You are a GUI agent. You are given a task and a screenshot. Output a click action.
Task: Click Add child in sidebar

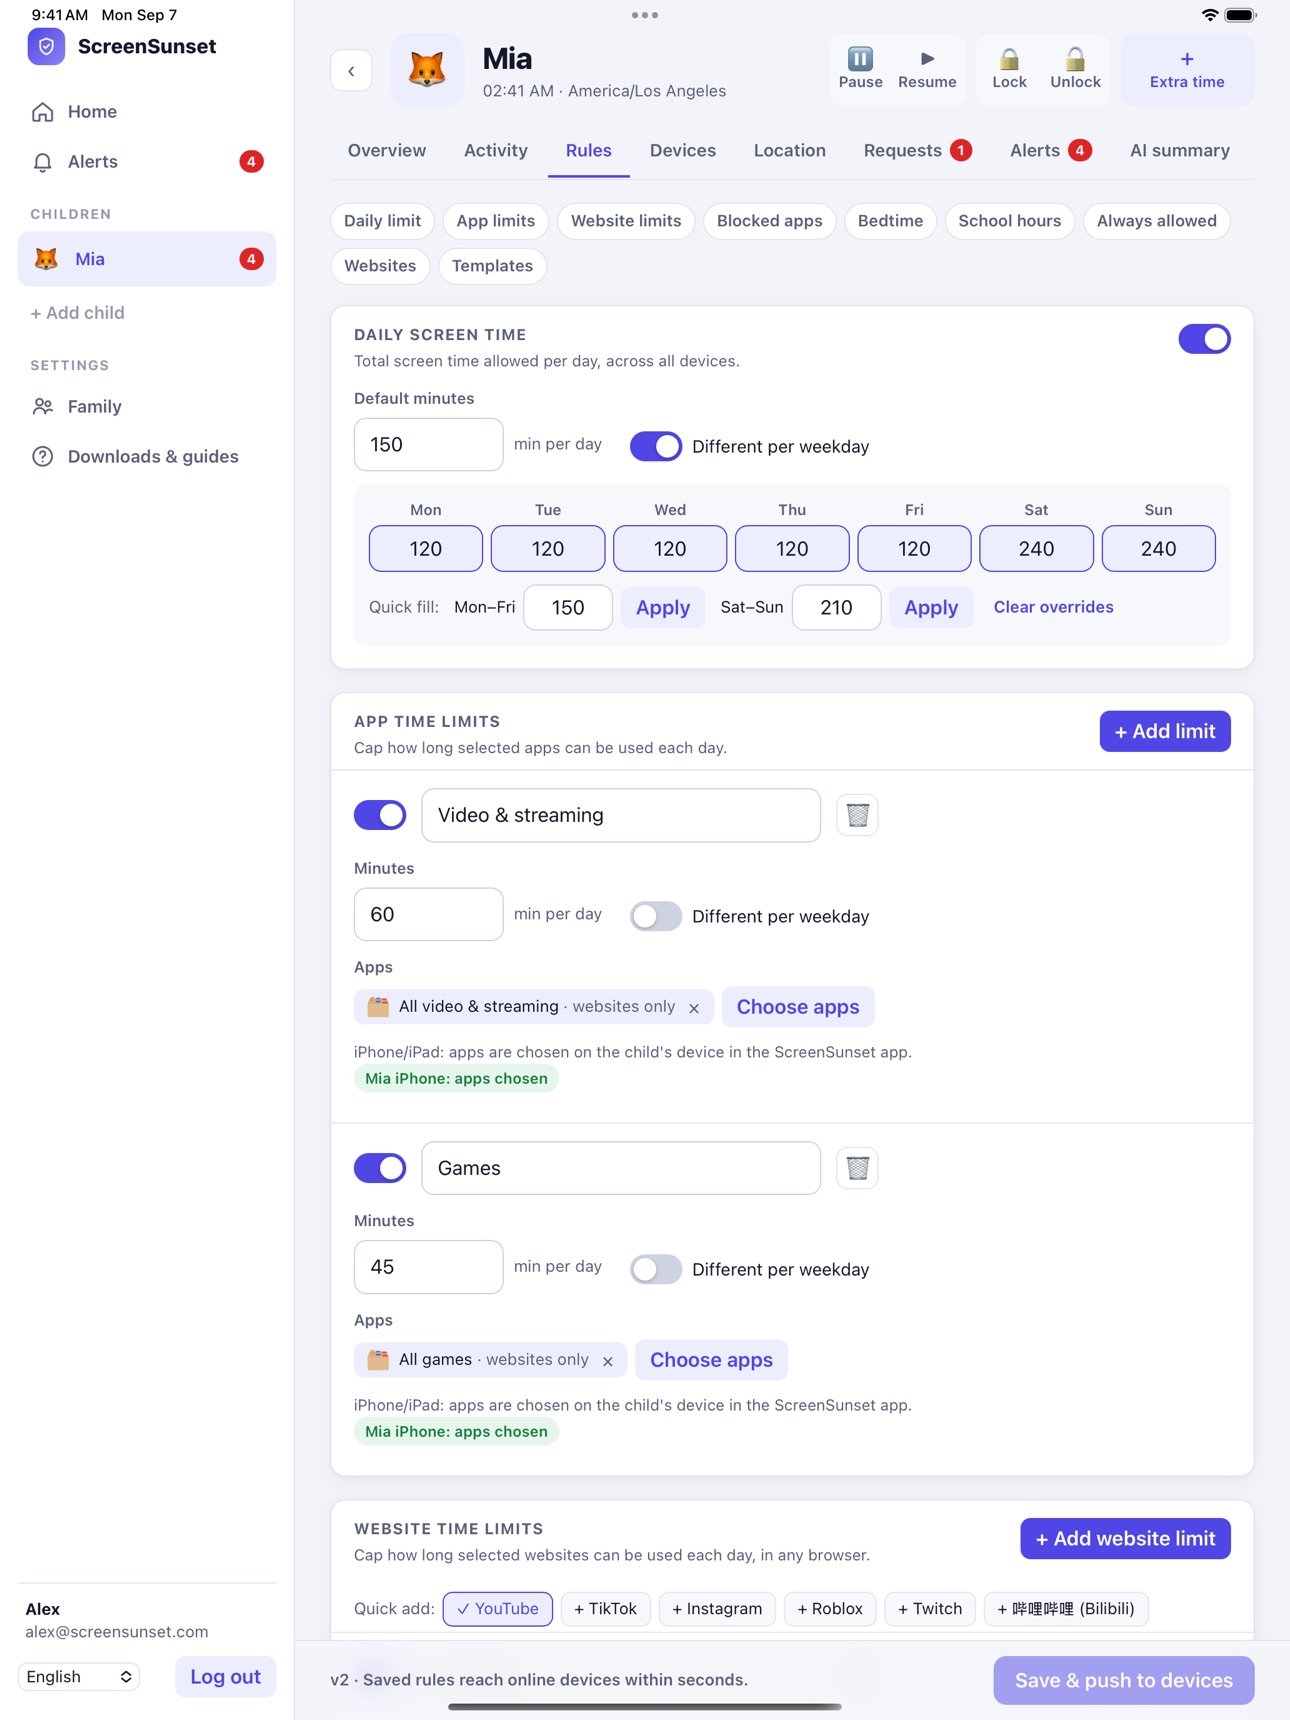click(78, 313)
